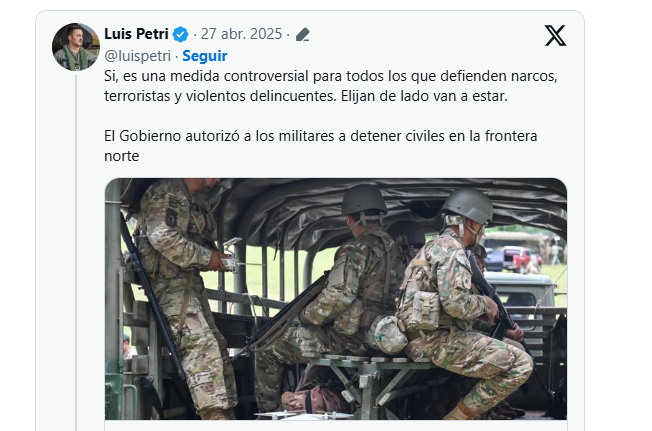Image resolution: width=652 pixels, height=431 pixels.
Task: Open the 27 abr. 2025 timestamp
Action: pos(241,34)
